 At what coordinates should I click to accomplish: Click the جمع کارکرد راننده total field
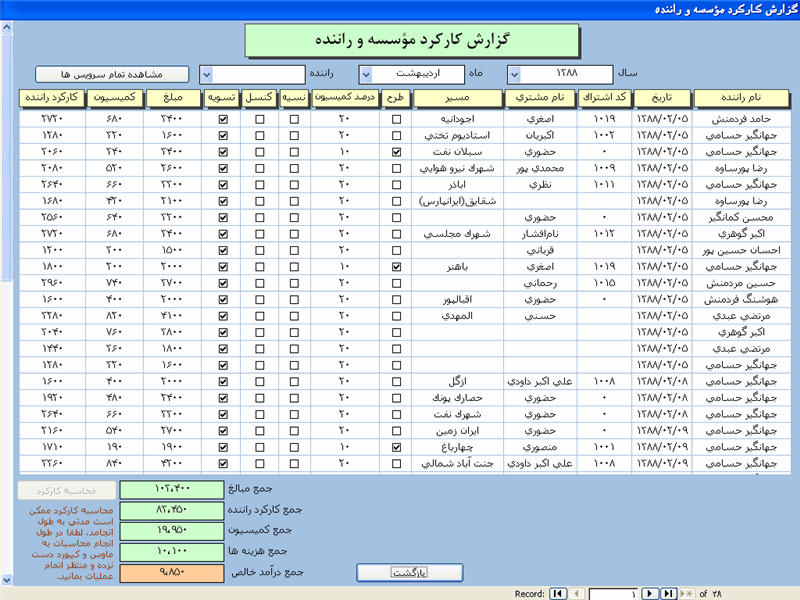point(172,511)
